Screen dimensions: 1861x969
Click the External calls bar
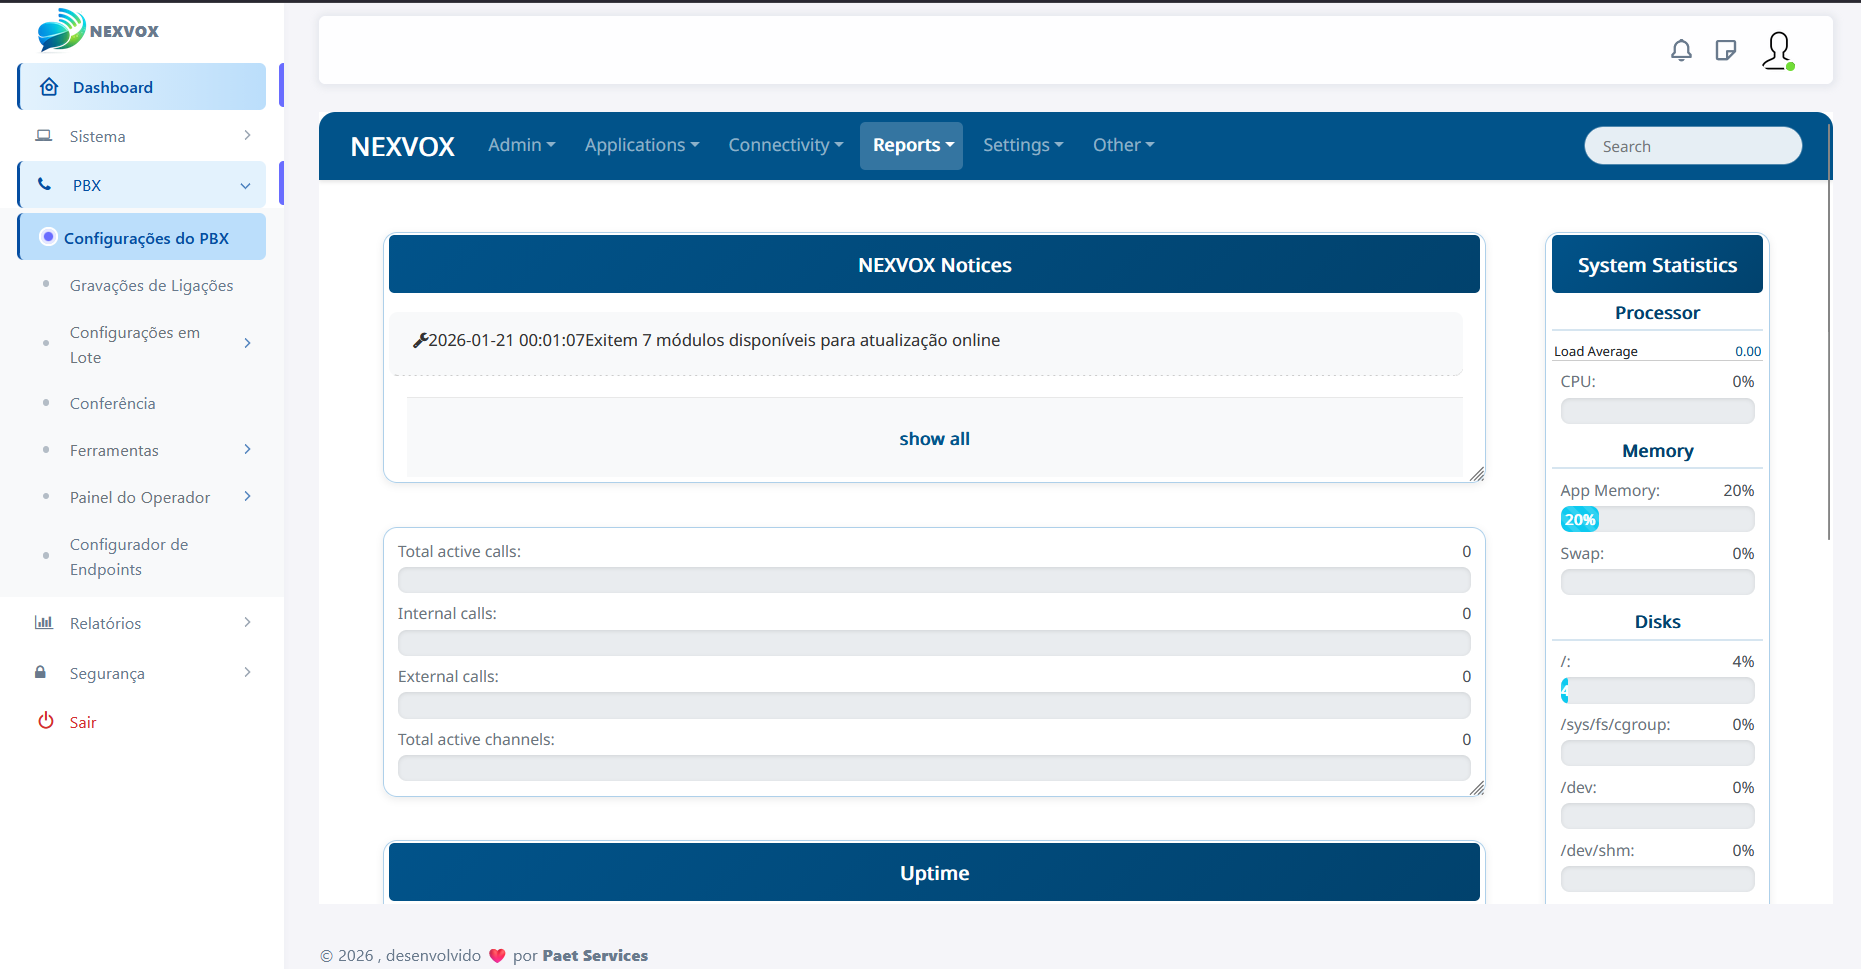(934, 706)
